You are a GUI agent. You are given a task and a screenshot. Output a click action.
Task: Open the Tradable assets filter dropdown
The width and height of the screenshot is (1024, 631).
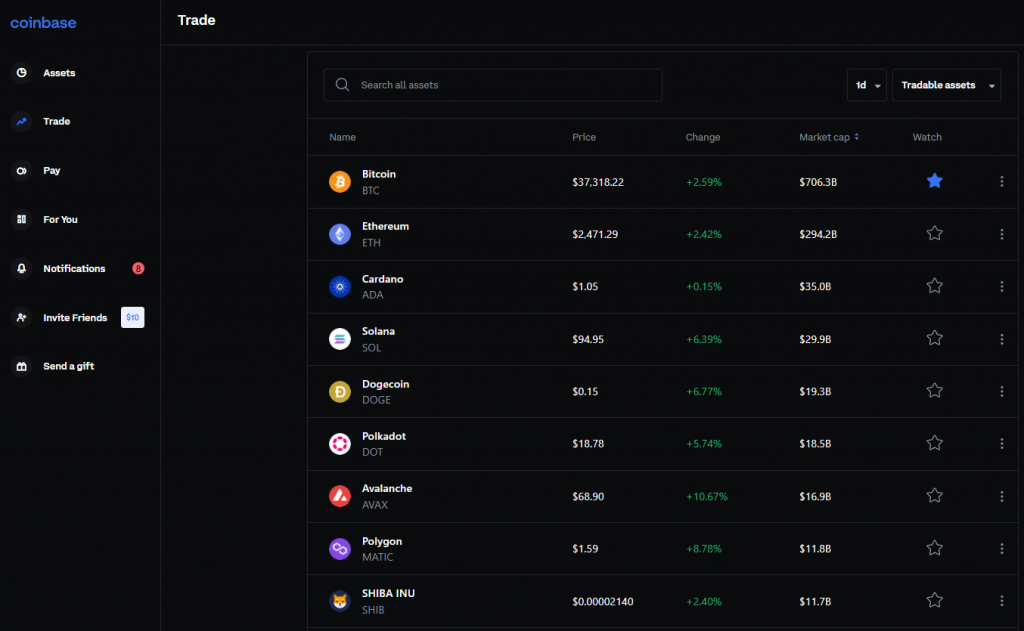click(x=946, y=85)
